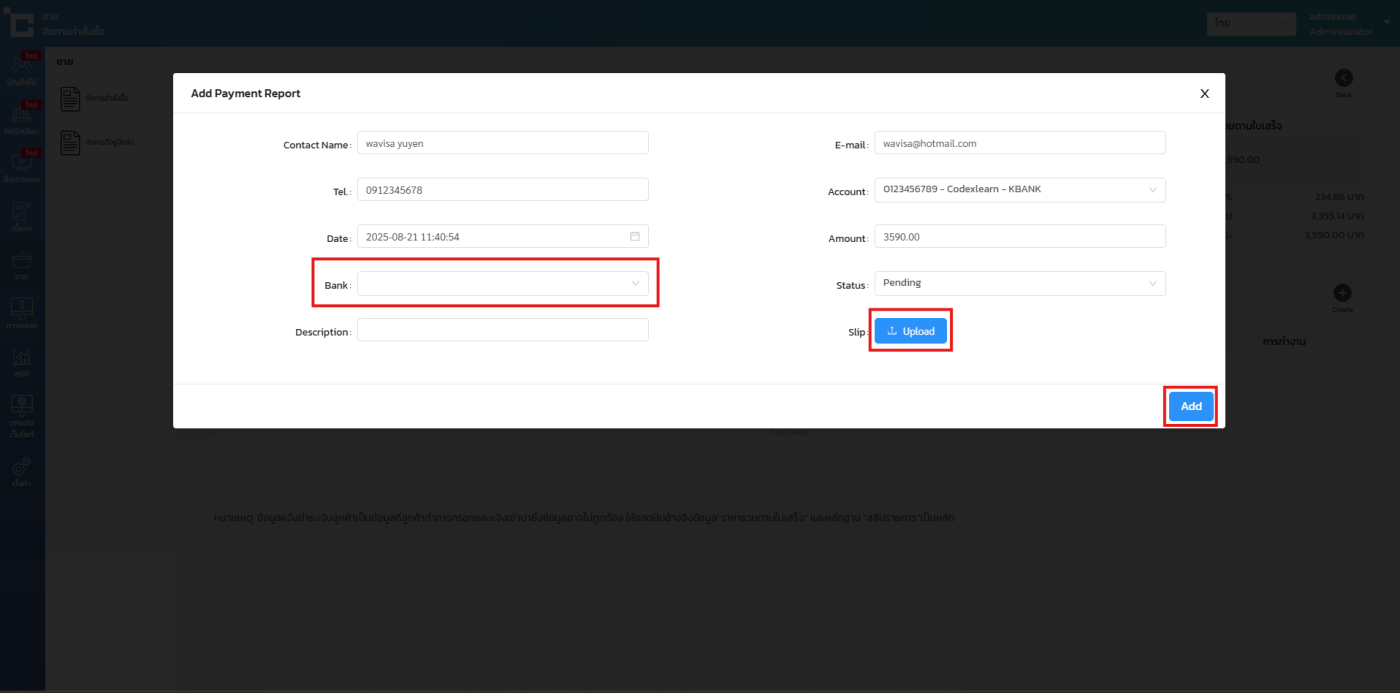Click the Create plus icon
Viewport: 1400px width, 693px height.
click(1342, 293)
